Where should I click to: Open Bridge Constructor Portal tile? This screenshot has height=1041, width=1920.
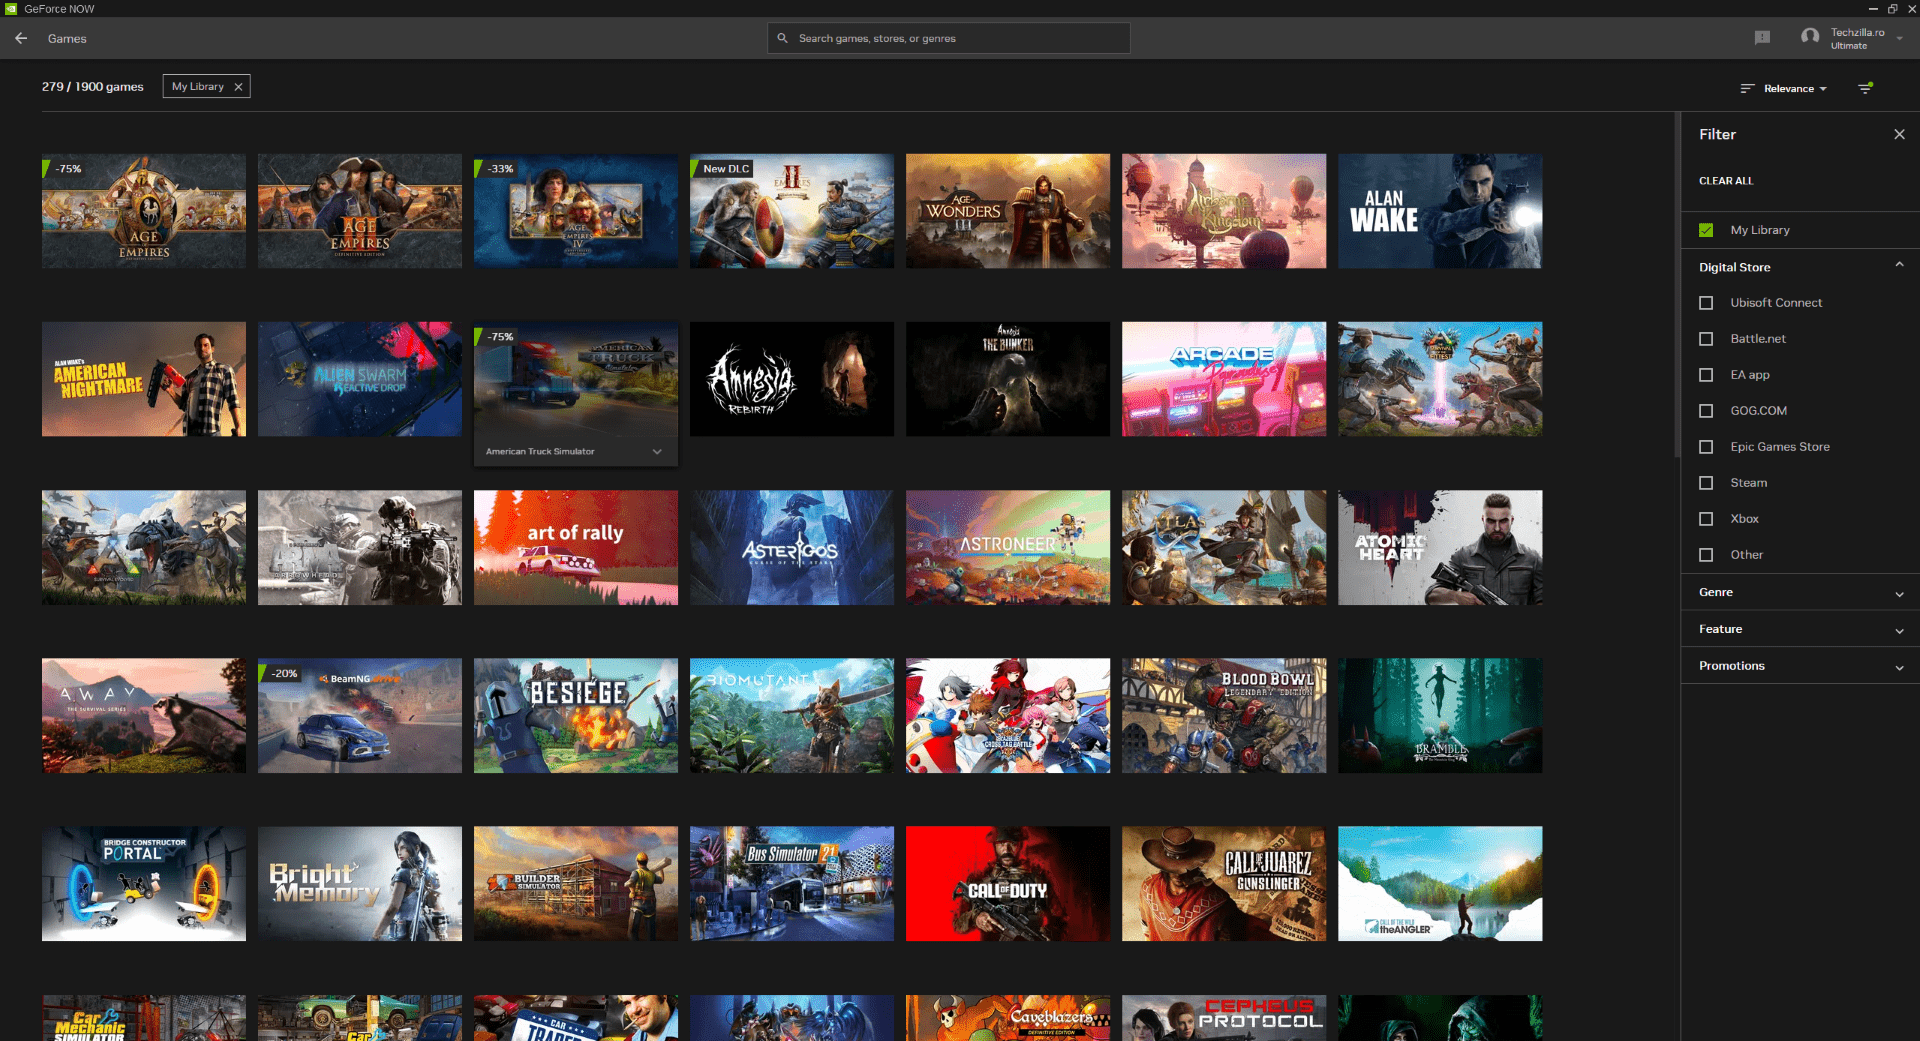tap(144, 883)
